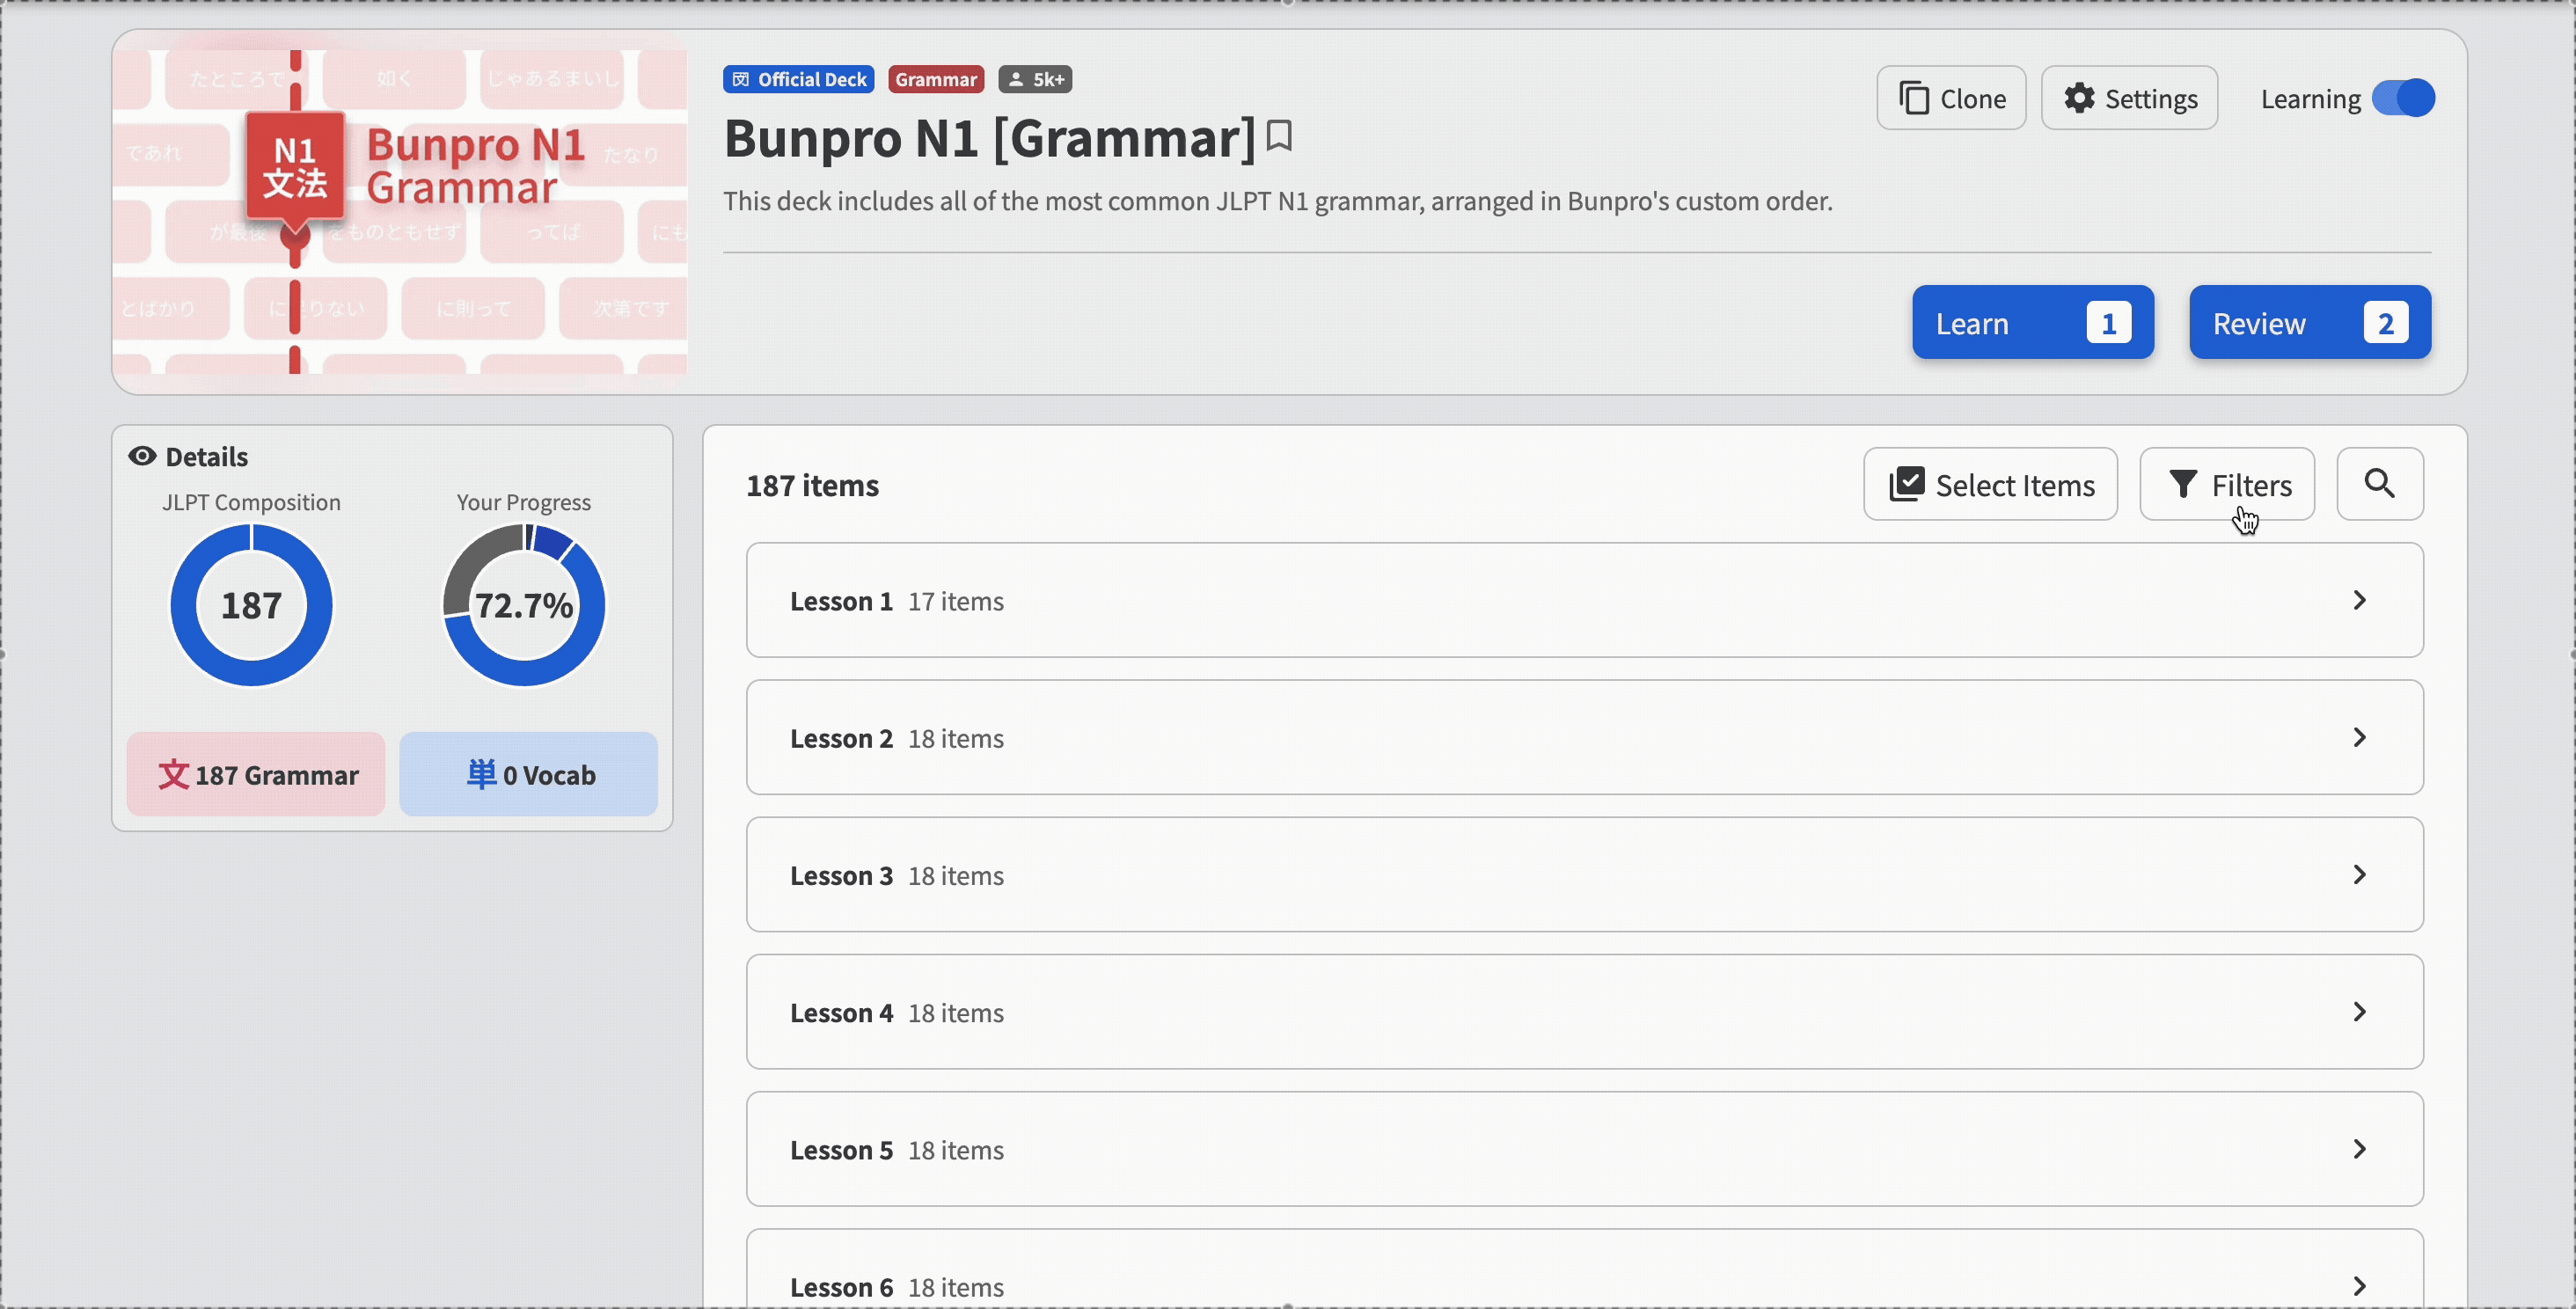This screenshot has height=1309, width=2576.
Task: Click the Clone button
Action: [1950, 98]
